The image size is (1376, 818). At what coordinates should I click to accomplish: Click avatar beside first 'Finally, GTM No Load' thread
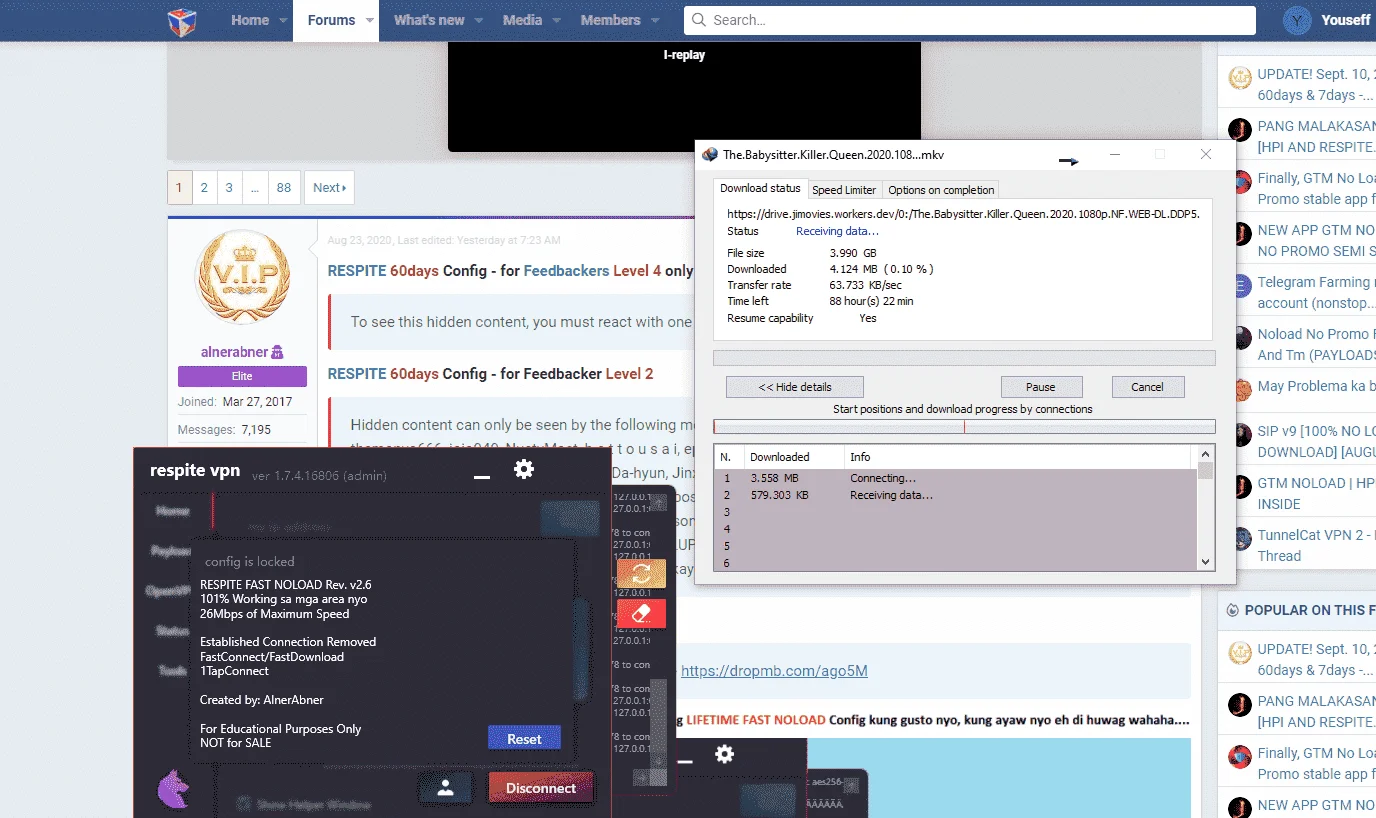coord(1240,182)
